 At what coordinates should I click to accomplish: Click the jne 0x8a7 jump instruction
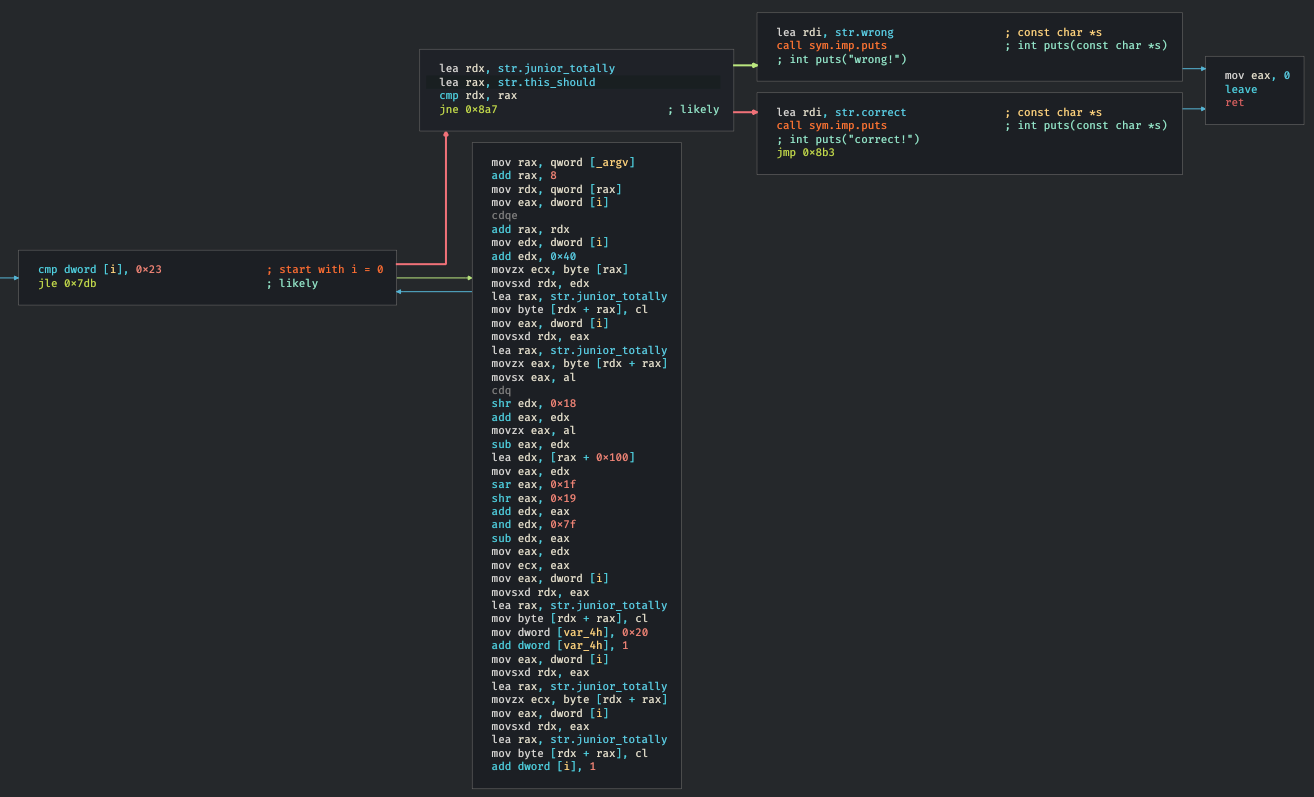468,110
